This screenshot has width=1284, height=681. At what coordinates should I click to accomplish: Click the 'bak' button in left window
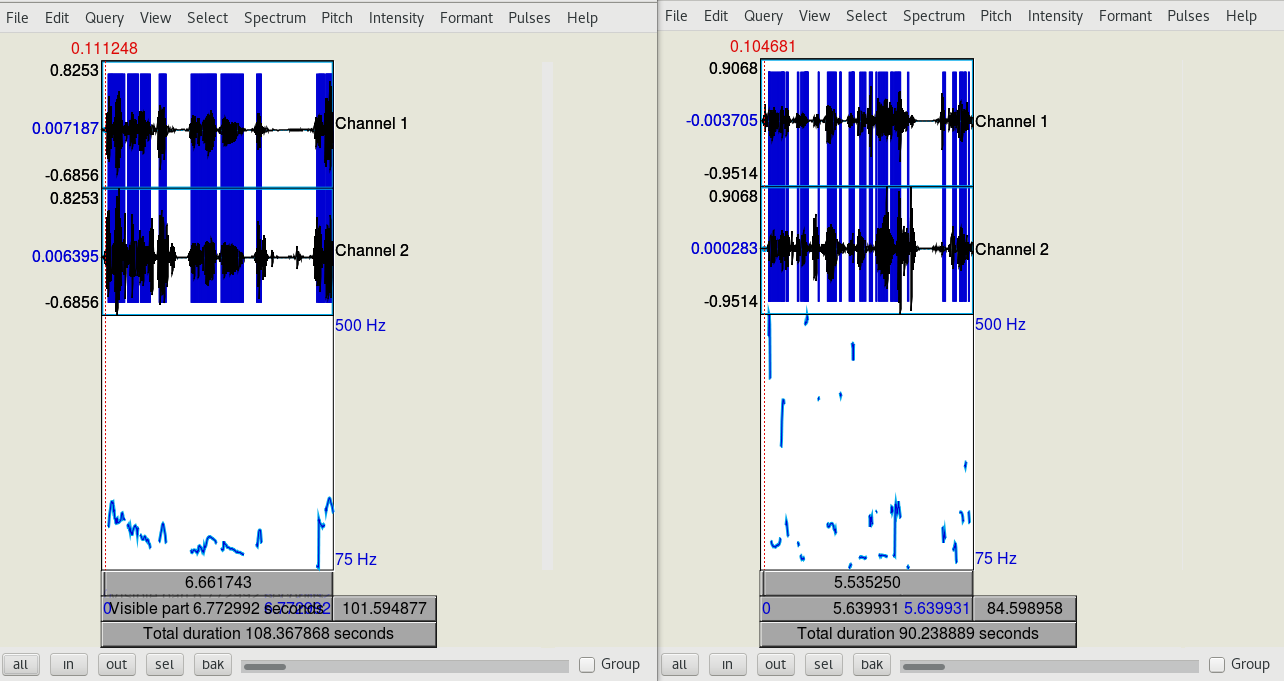(x=213, y=665)
